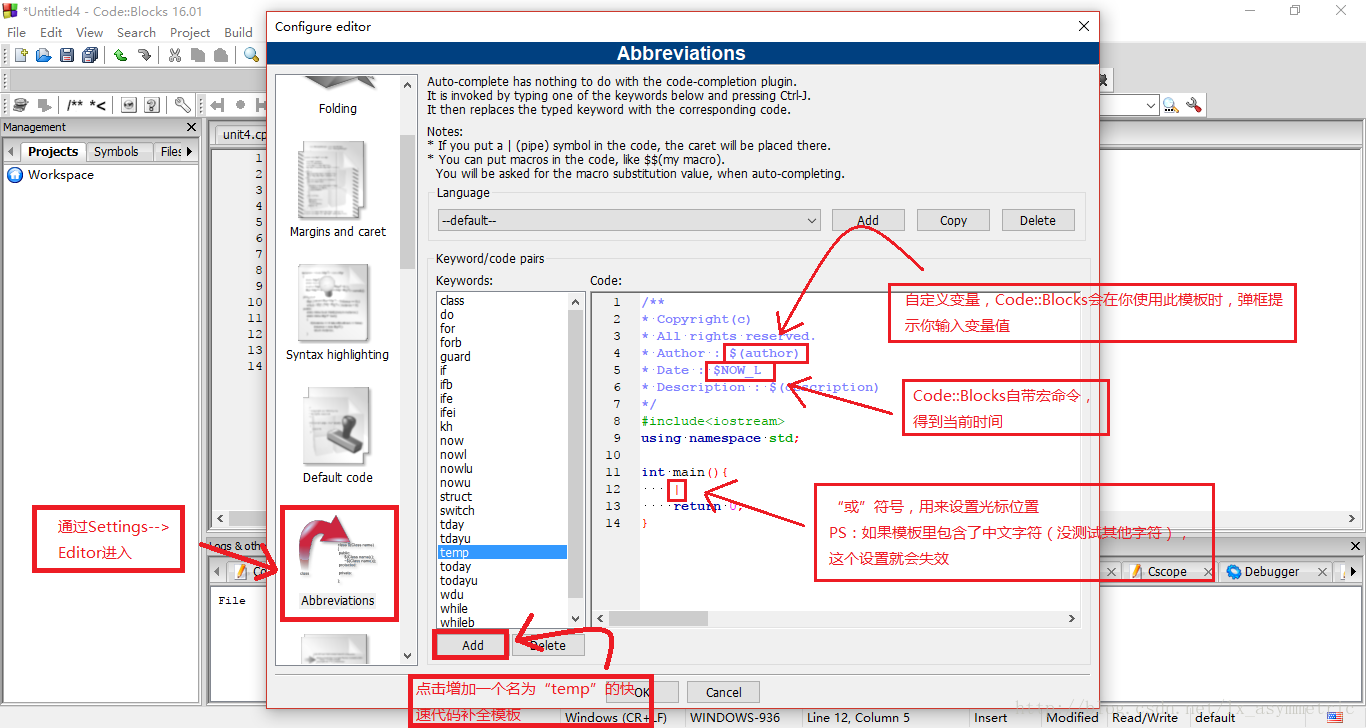Click the language Copy button
1366x728 pixels.
[x=953, y=220]
